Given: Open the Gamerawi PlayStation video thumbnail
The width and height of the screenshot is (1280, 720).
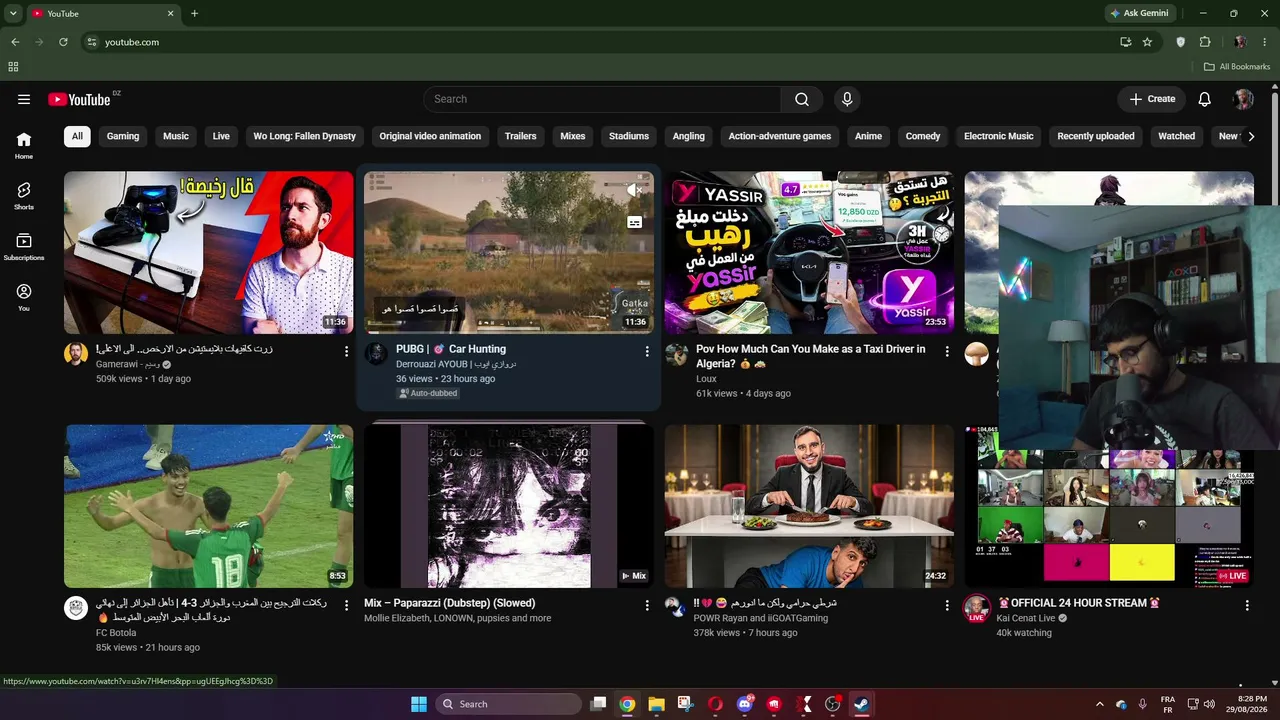Looking at the screenshot, I should pyautogui.click(x=209, y=252).
